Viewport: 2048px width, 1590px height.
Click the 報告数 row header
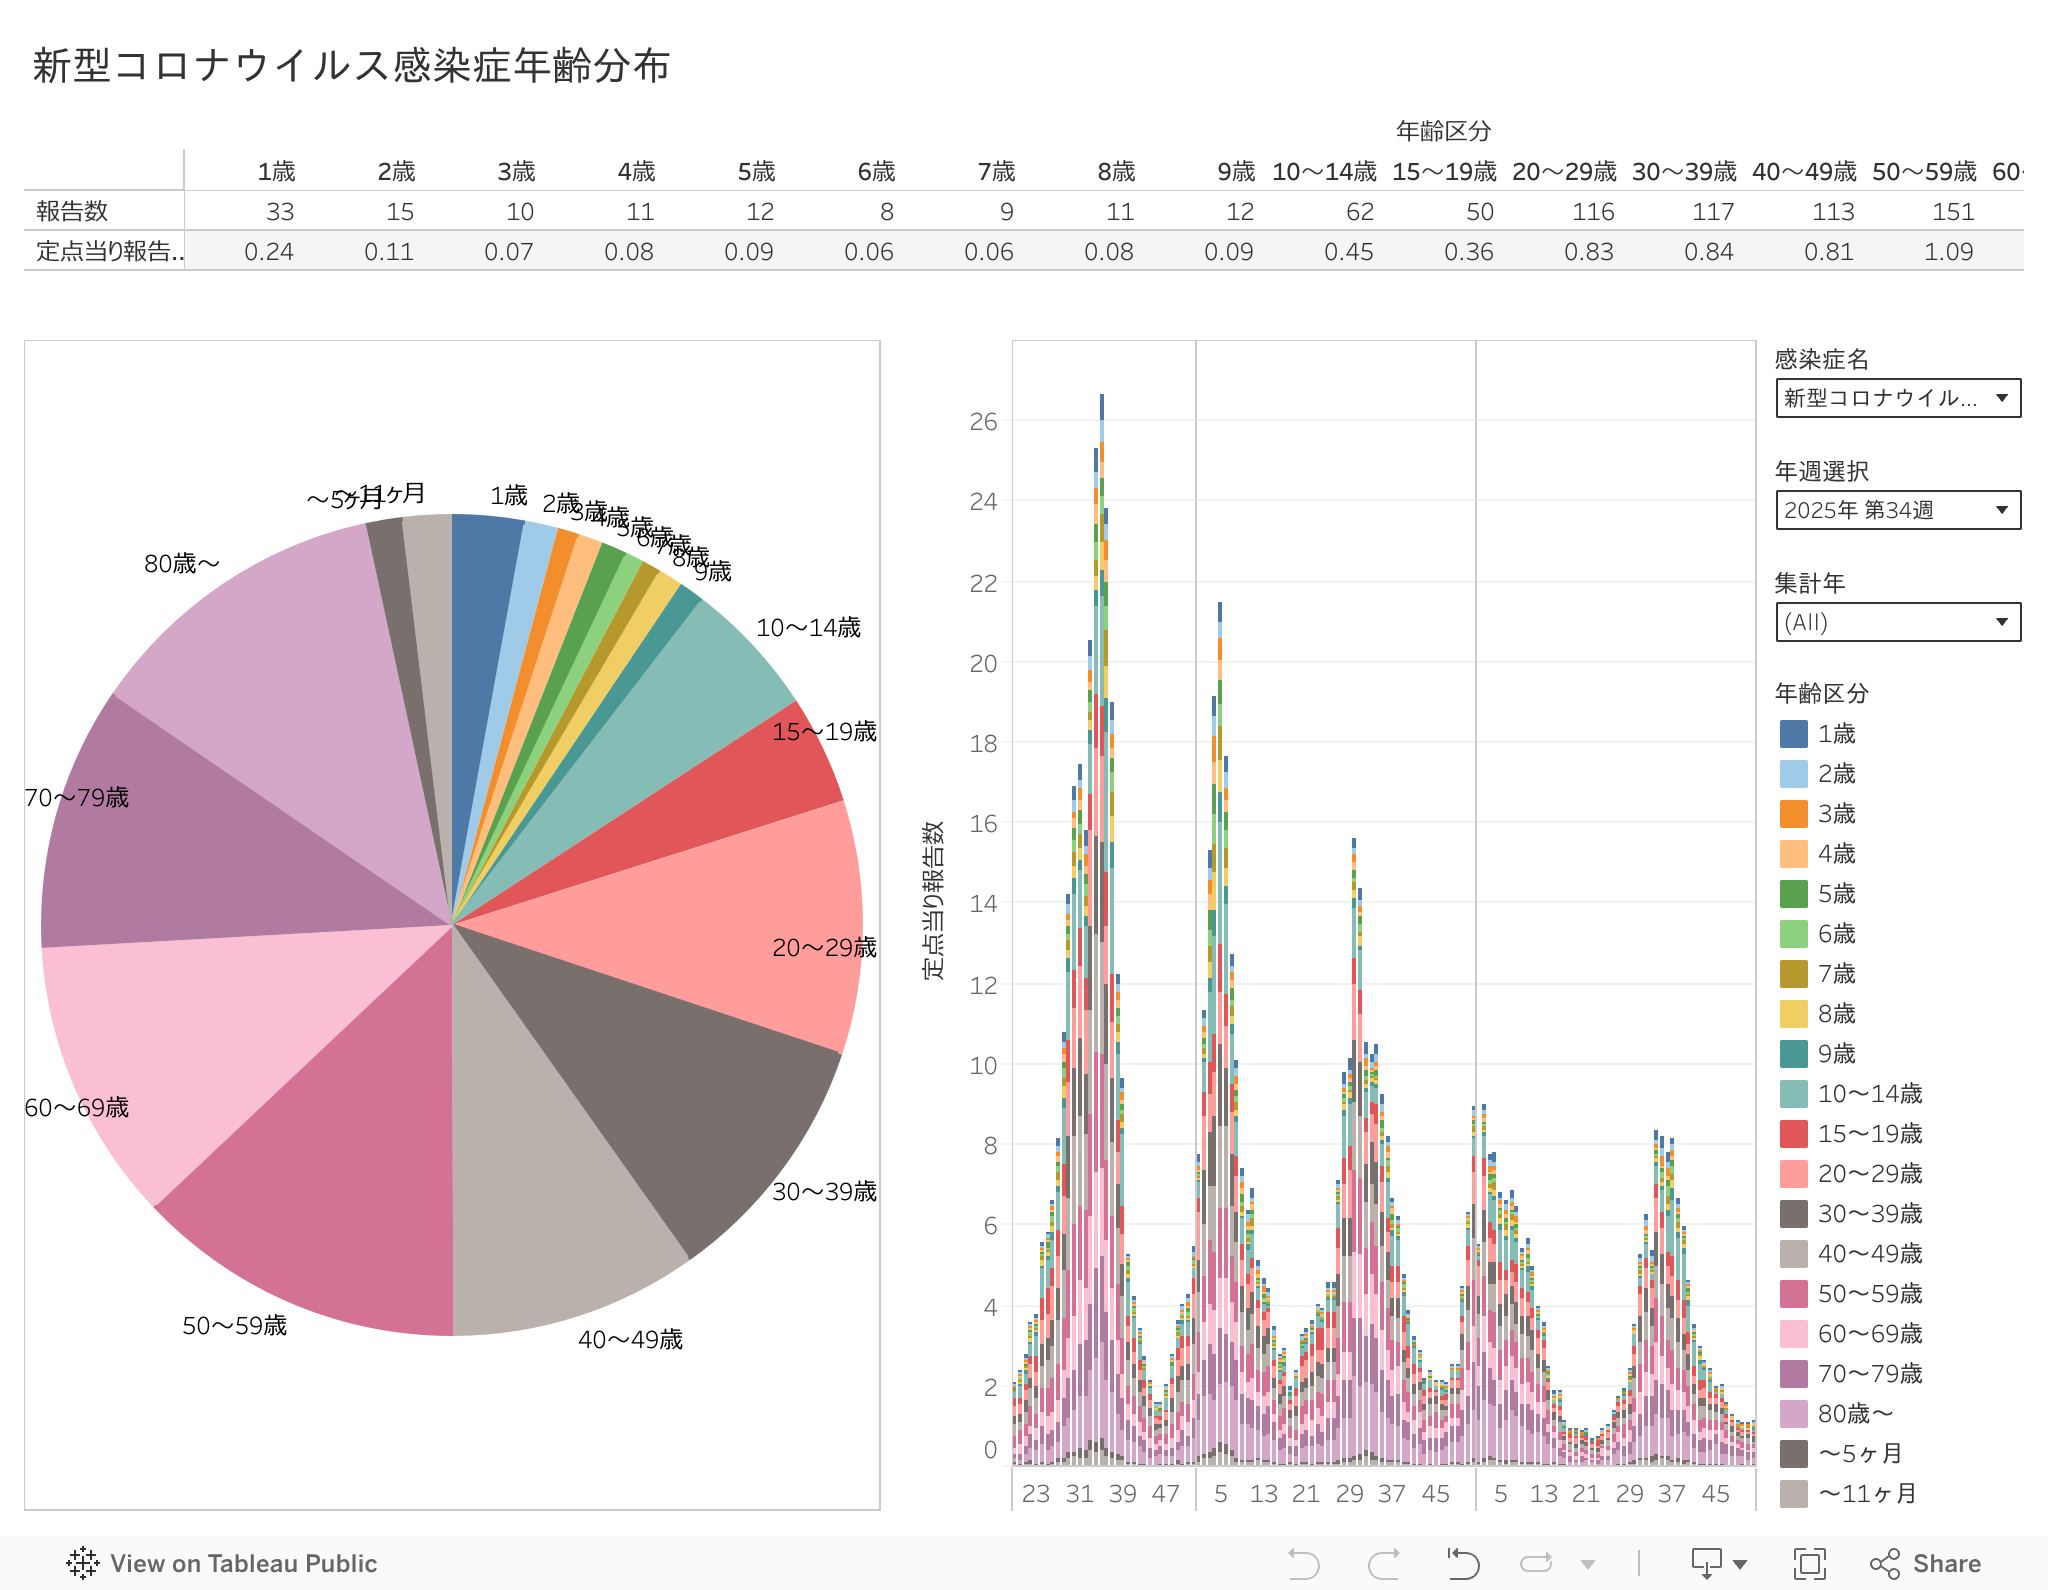(72, 212)
